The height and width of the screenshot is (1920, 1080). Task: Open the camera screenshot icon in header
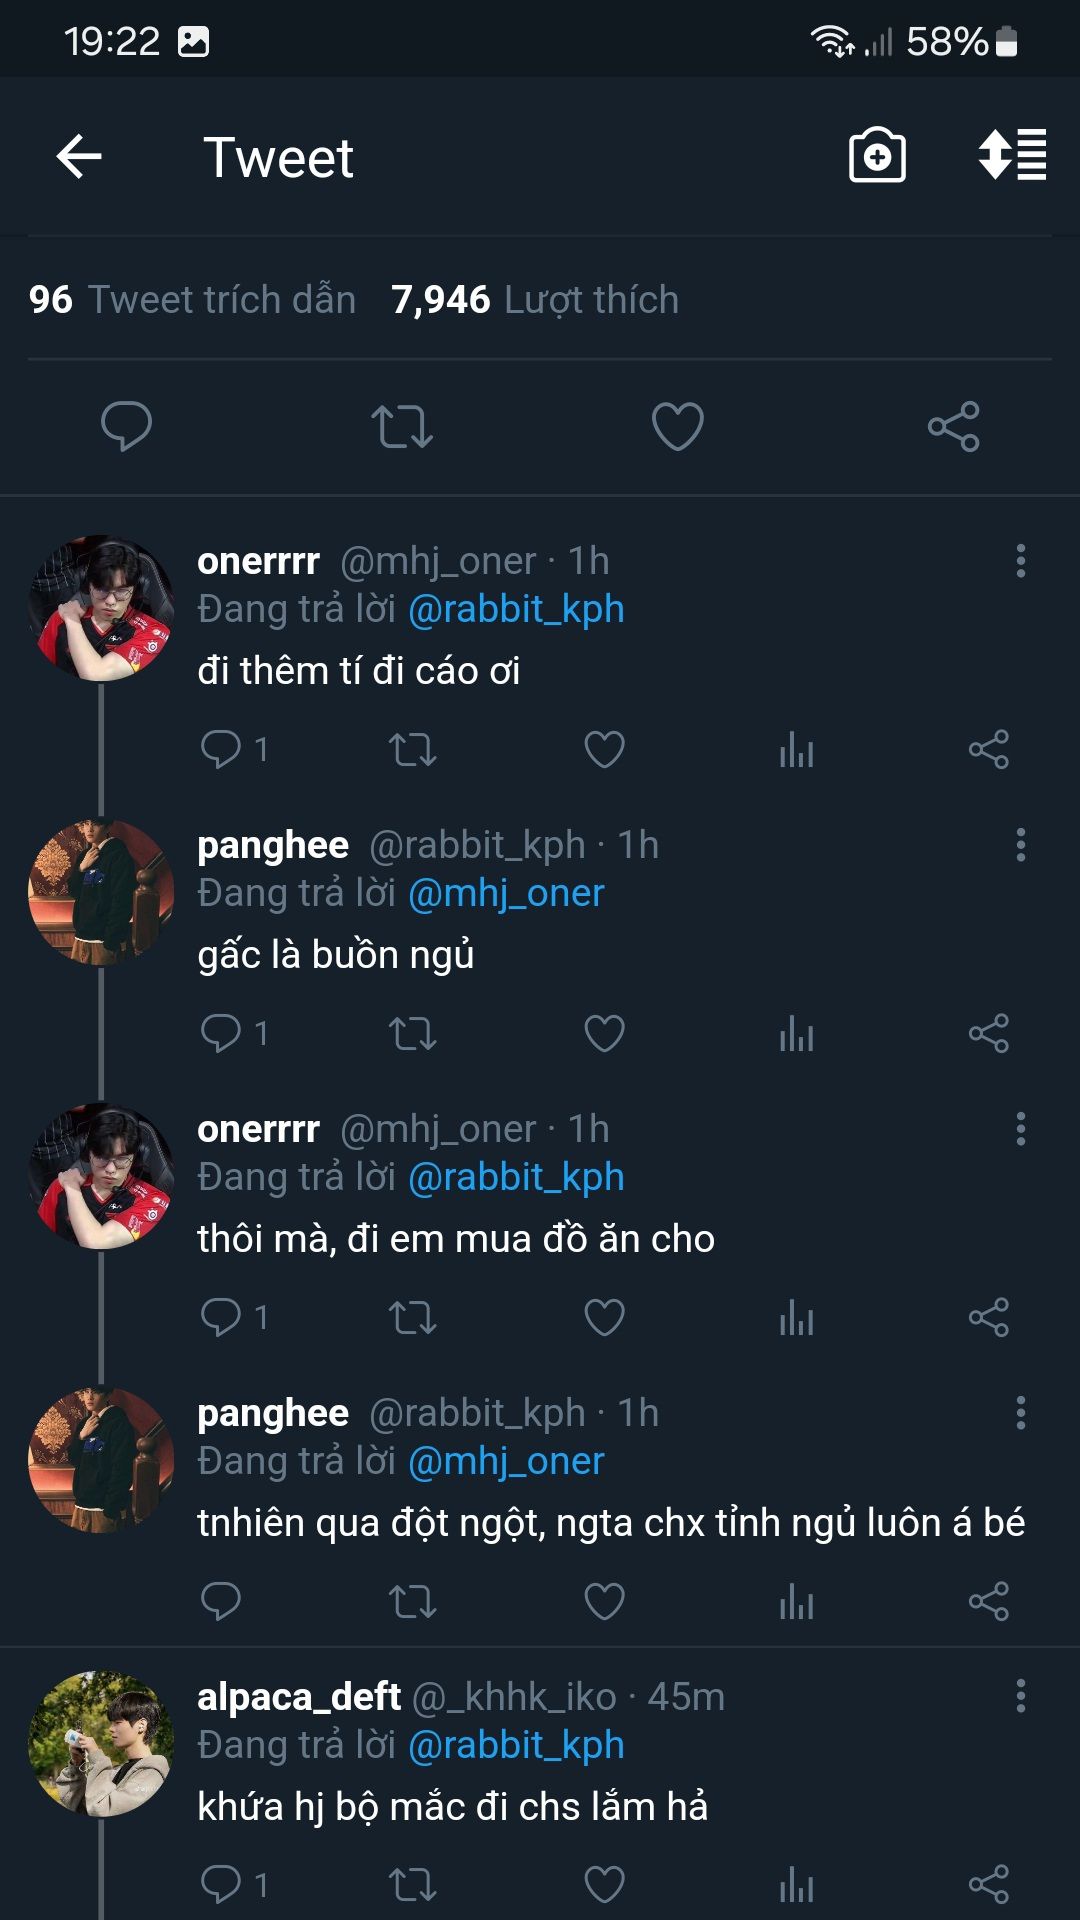pyautogui.click(x=877, y=156)
